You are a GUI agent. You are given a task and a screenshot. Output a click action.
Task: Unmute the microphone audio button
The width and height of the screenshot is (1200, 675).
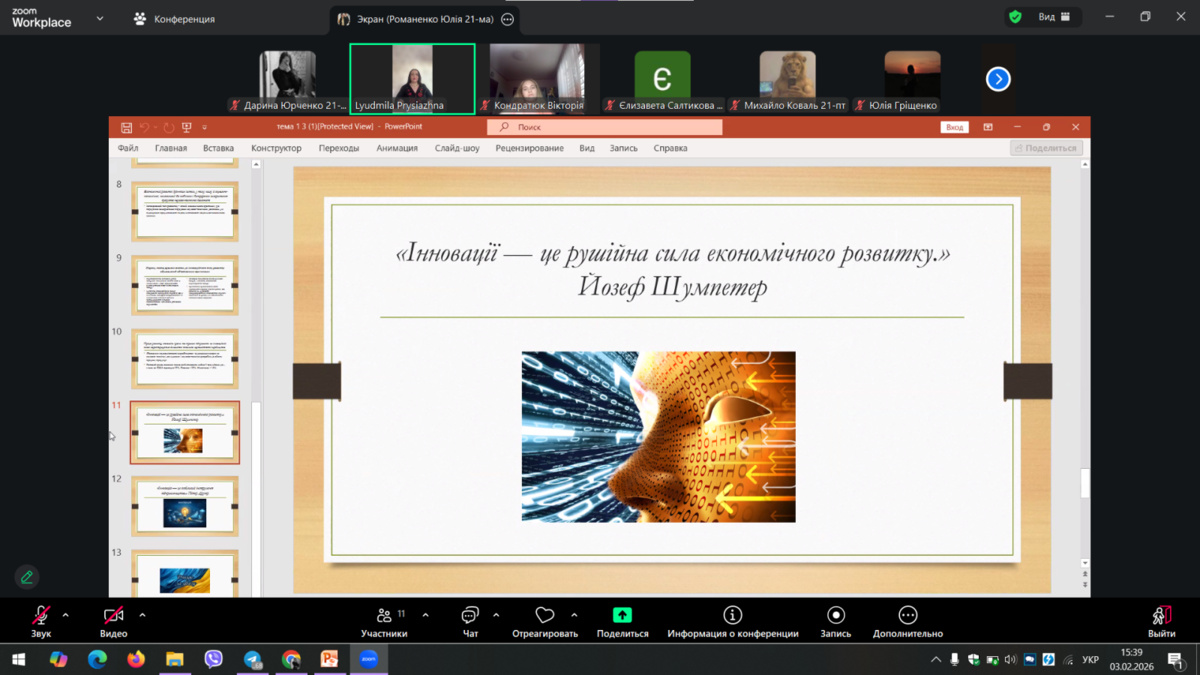41,616
